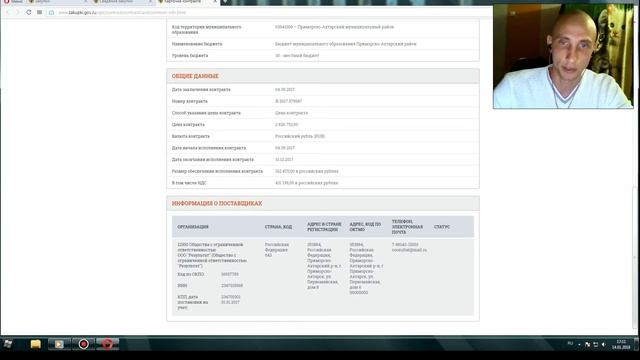Click the СТРАНА, КОД column header
640x360 pixels.
(x=278, y=227)
